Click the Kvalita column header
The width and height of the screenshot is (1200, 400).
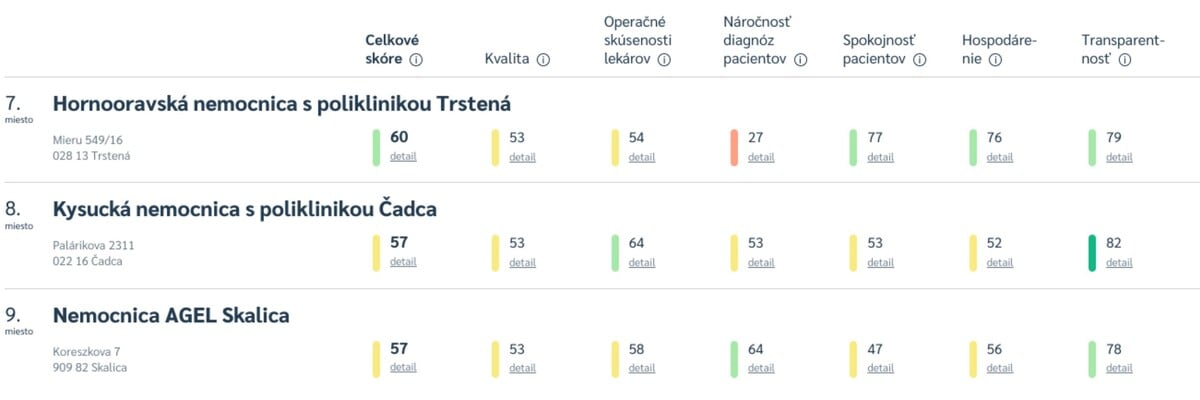[506, 60]
